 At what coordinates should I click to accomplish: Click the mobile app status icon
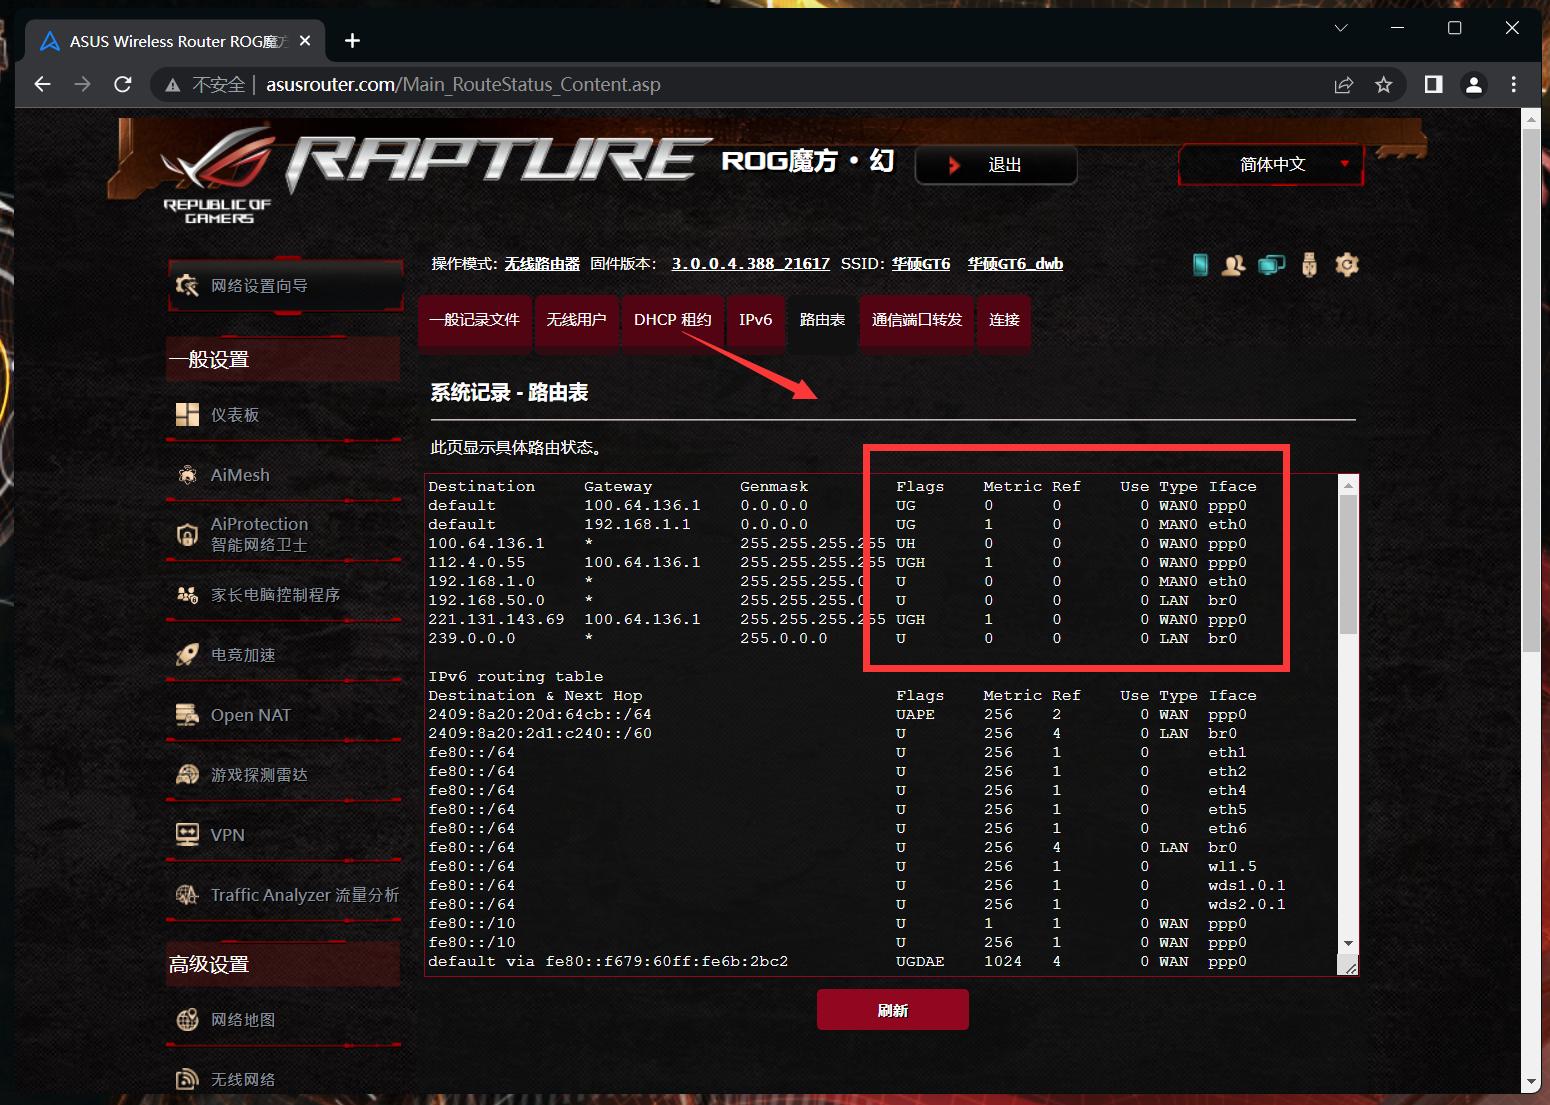coord(1200,265)
